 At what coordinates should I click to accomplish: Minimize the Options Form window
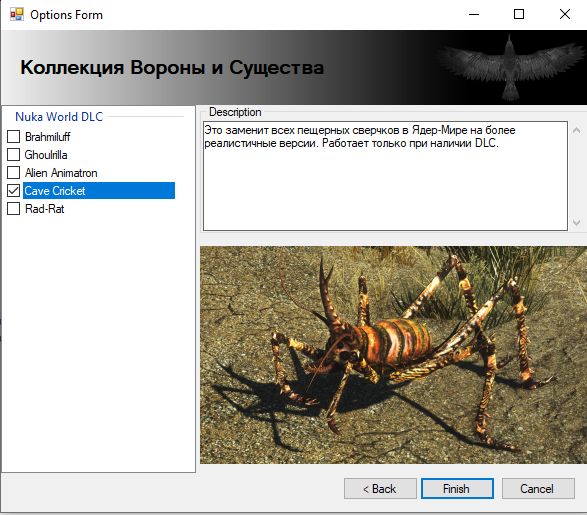(474, 15)
